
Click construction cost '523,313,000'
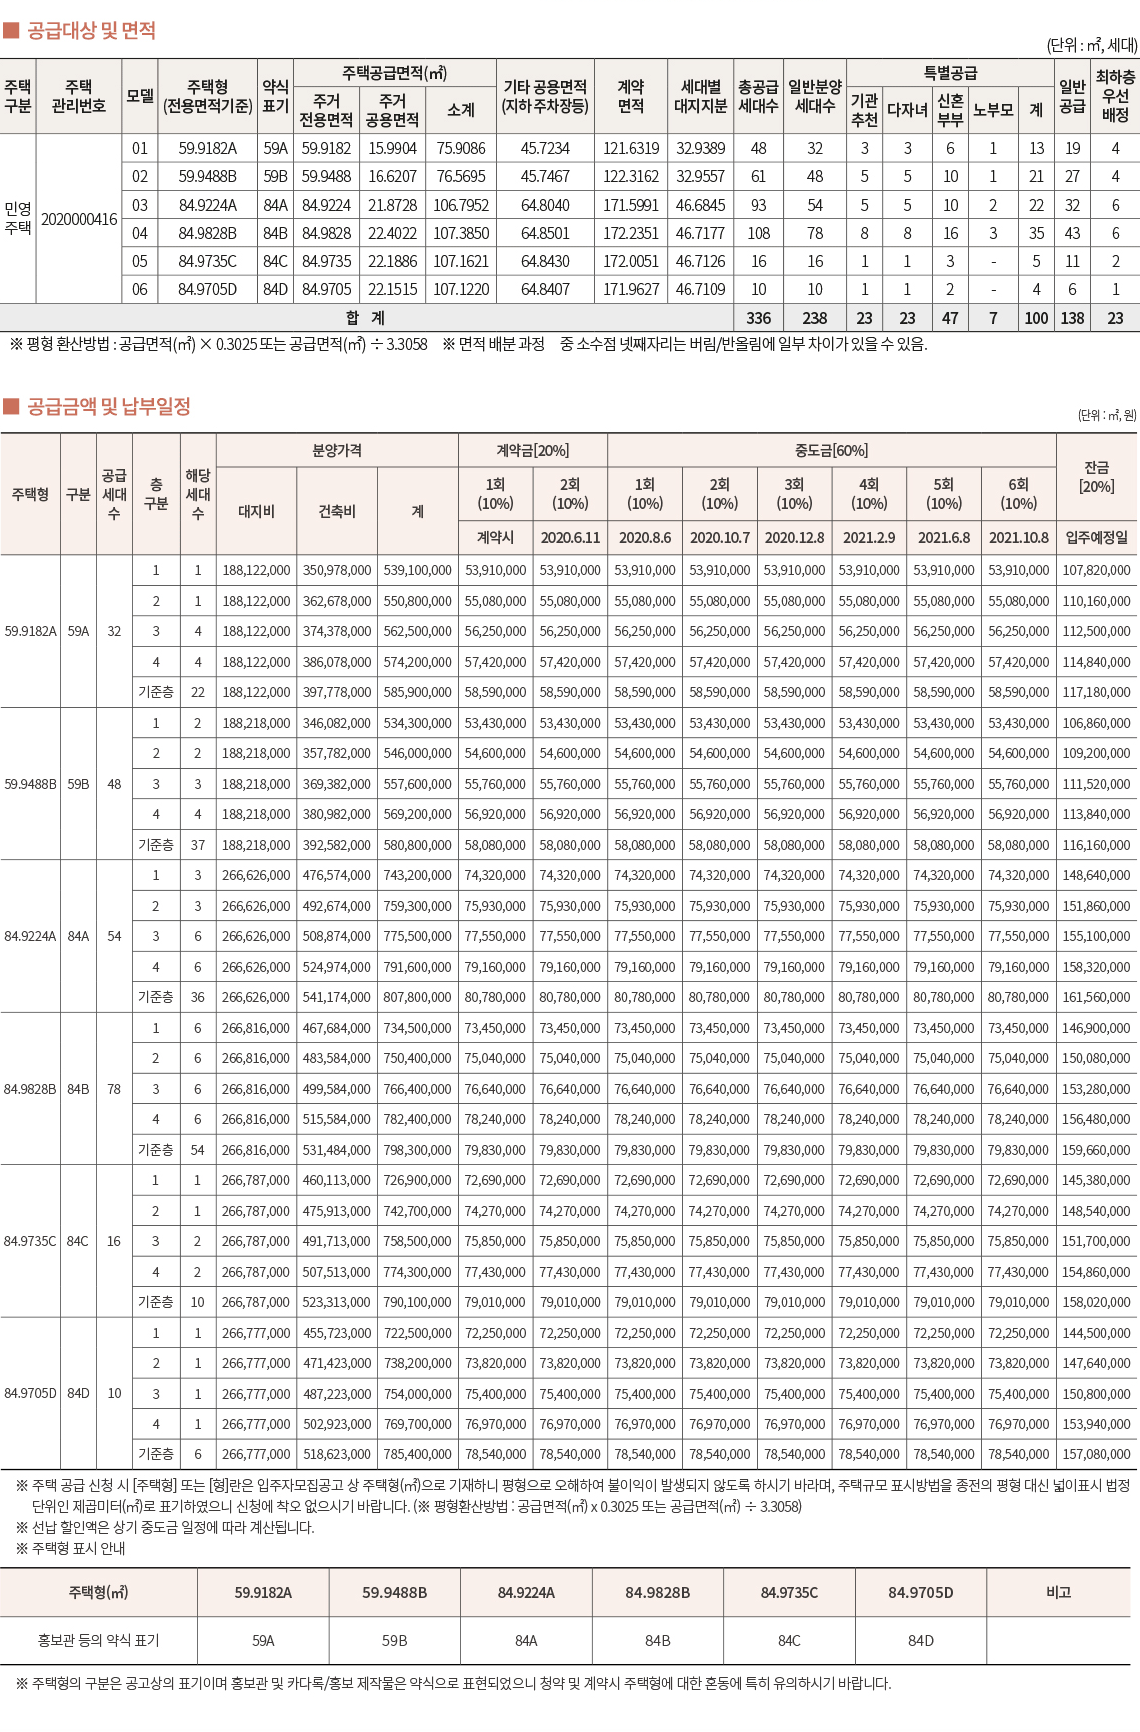[337, 1302]
